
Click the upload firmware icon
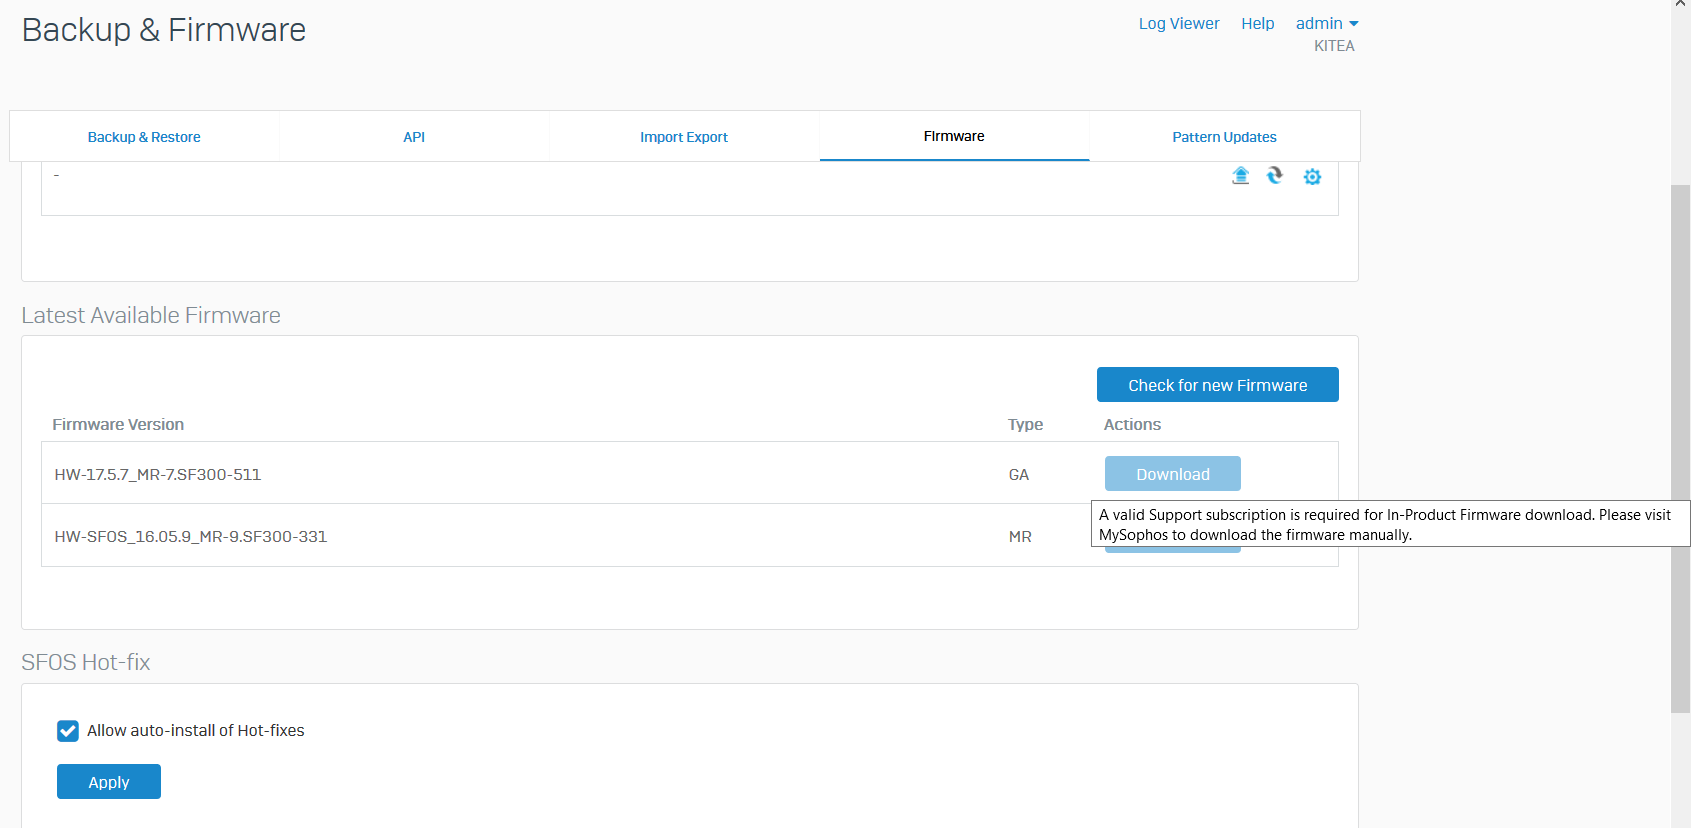click(1240, 176)
